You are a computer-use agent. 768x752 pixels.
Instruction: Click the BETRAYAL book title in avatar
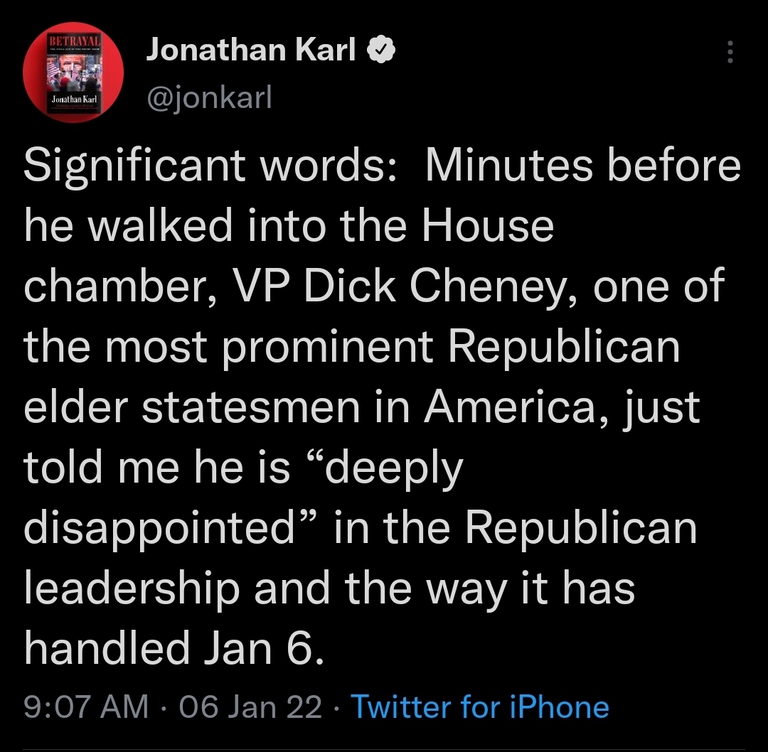click(74, 40)
